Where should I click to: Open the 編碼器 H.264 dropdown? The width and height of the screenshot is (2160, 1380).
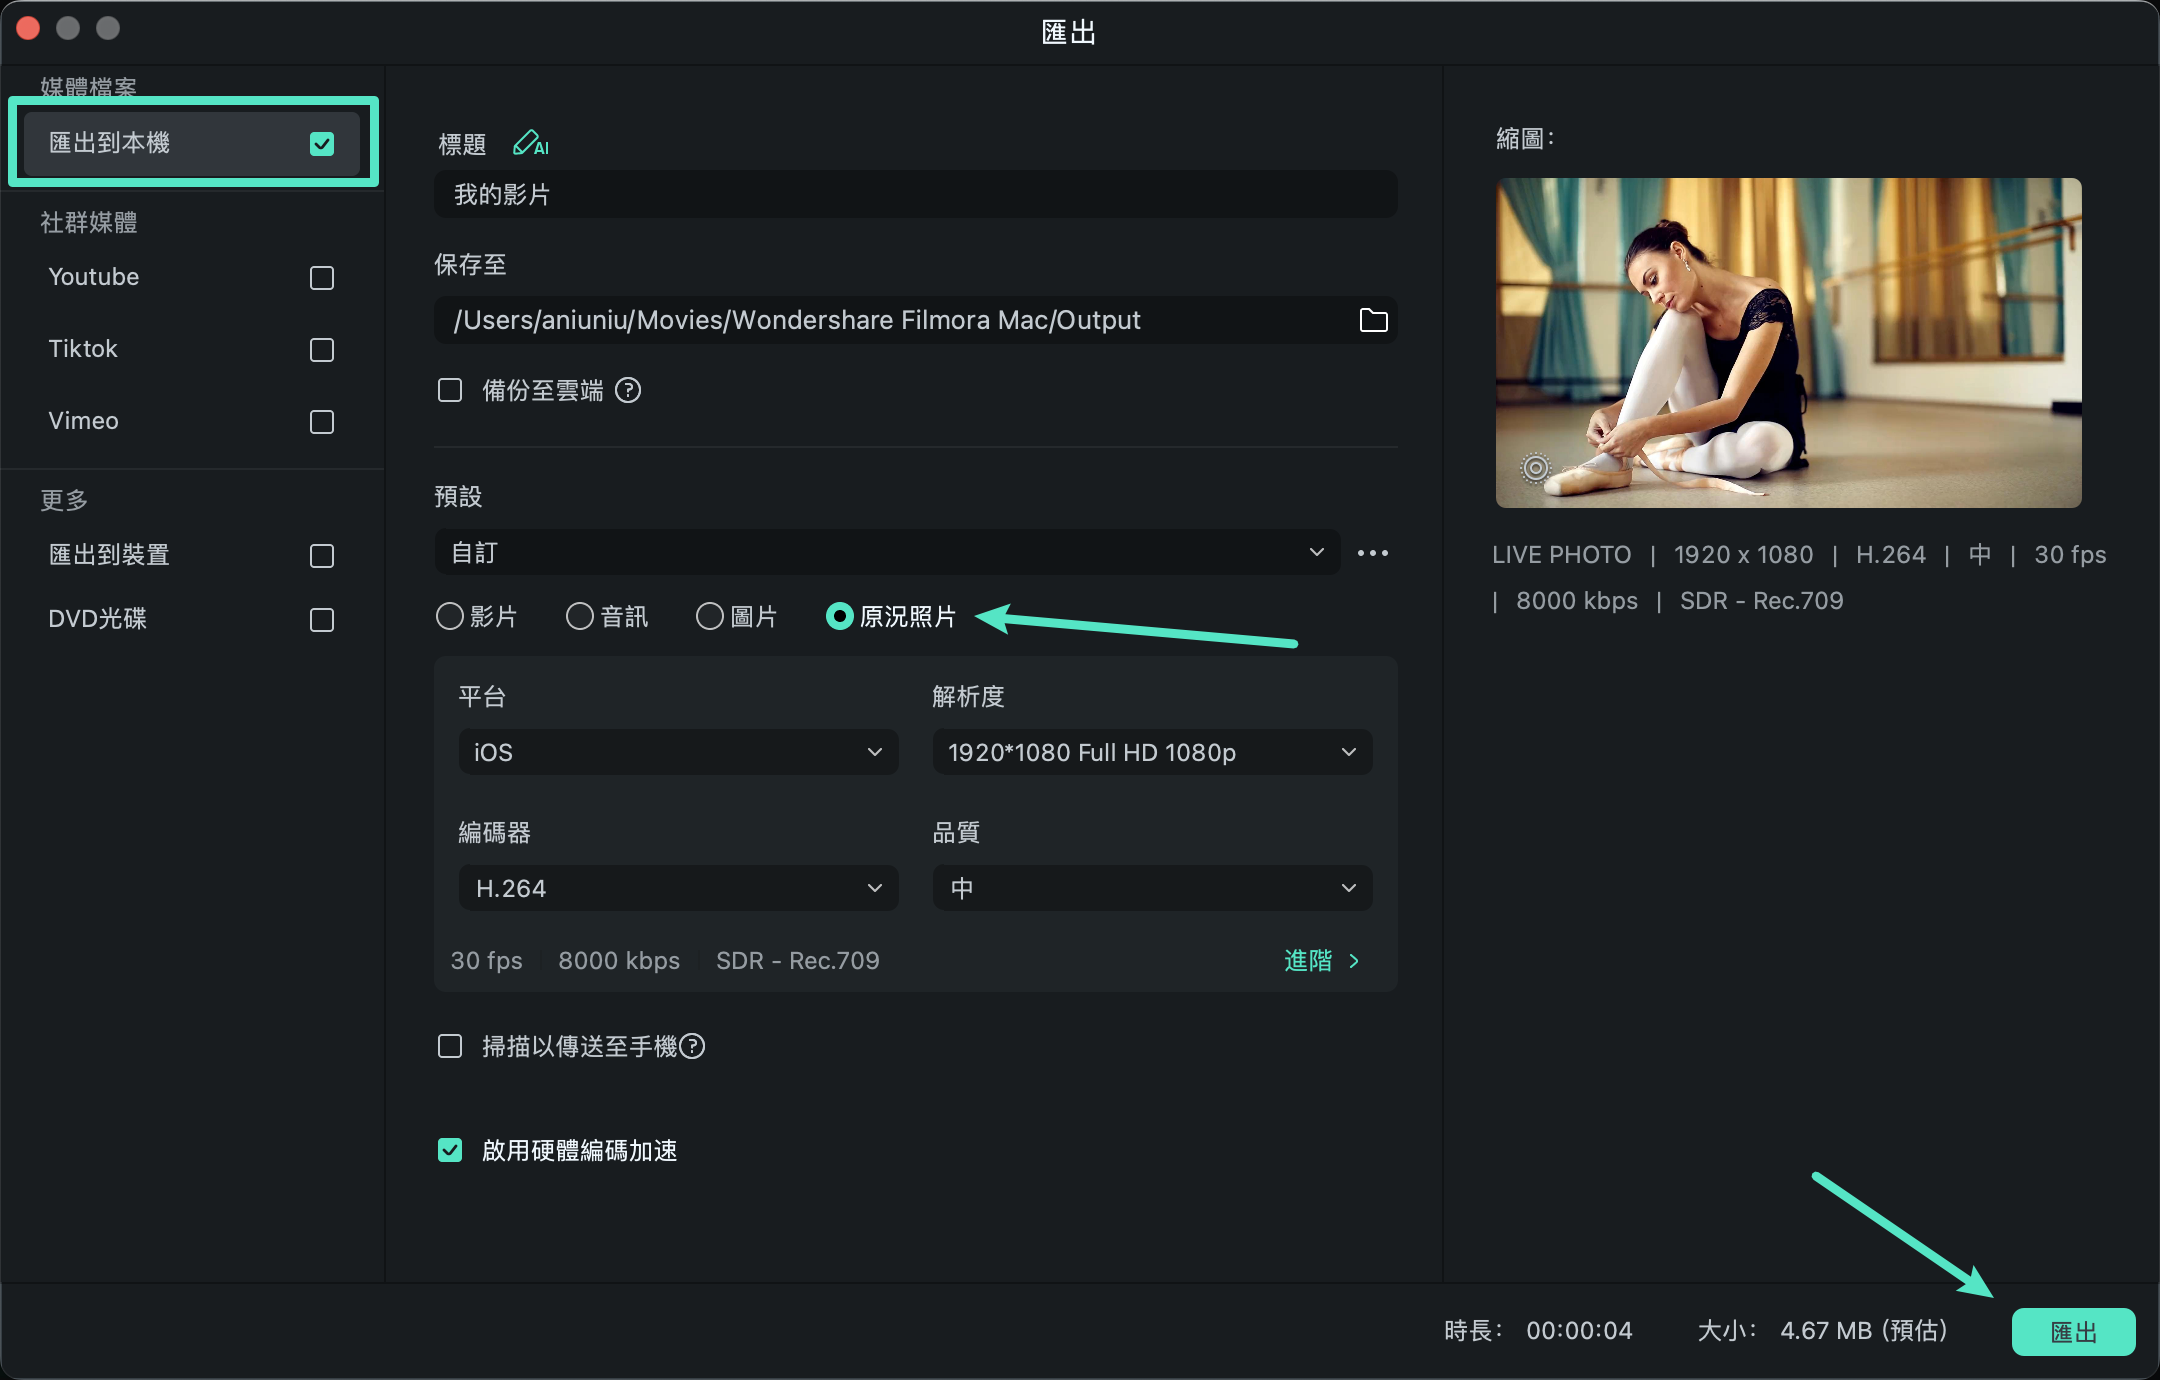click(x=678, y=888)
